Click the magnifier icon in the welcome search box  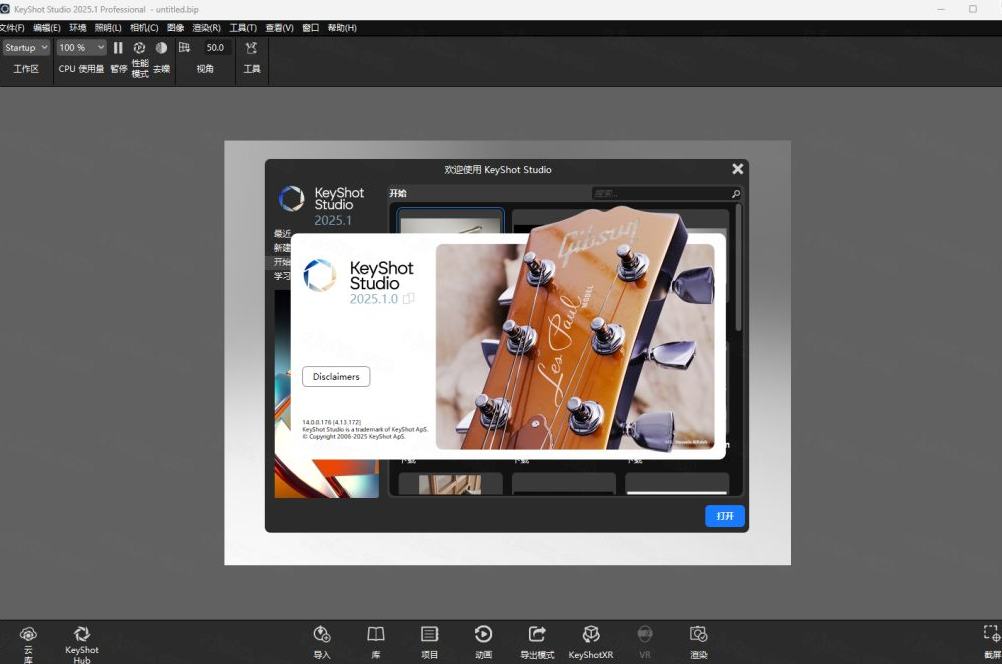pyautogui.click(x=736, y=194)
